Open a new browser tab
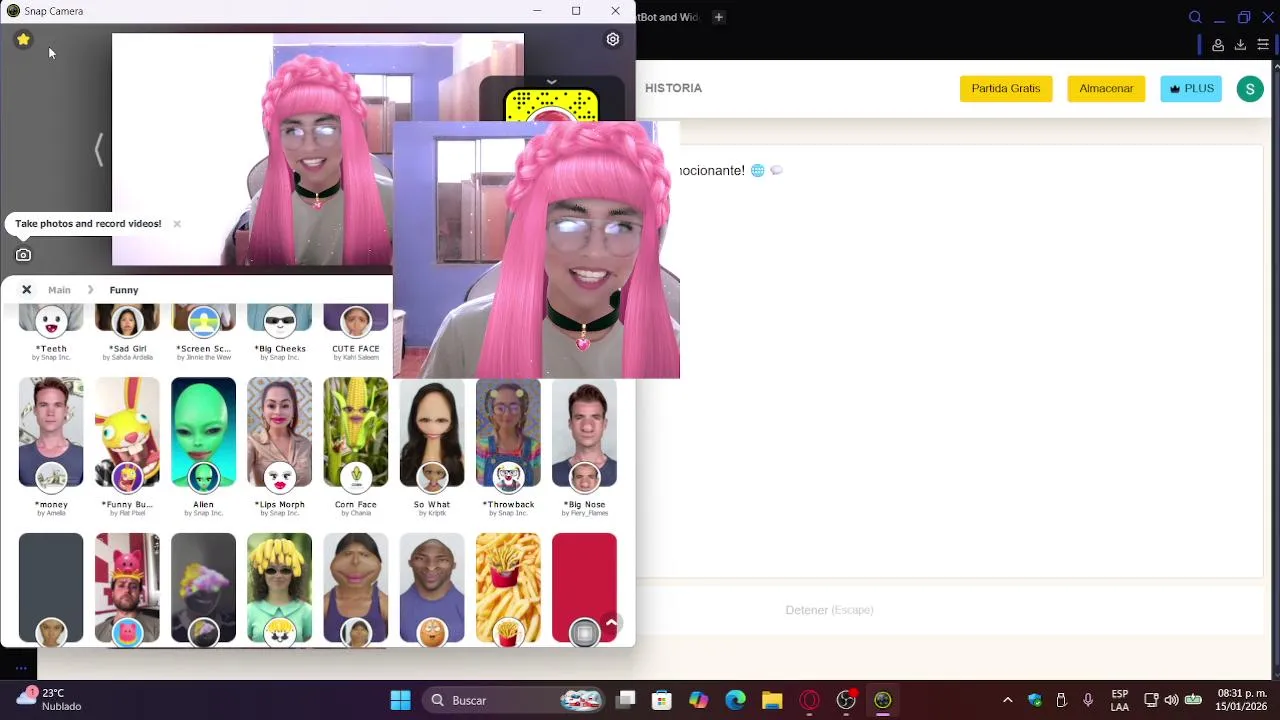 click(x=718, y=17)
